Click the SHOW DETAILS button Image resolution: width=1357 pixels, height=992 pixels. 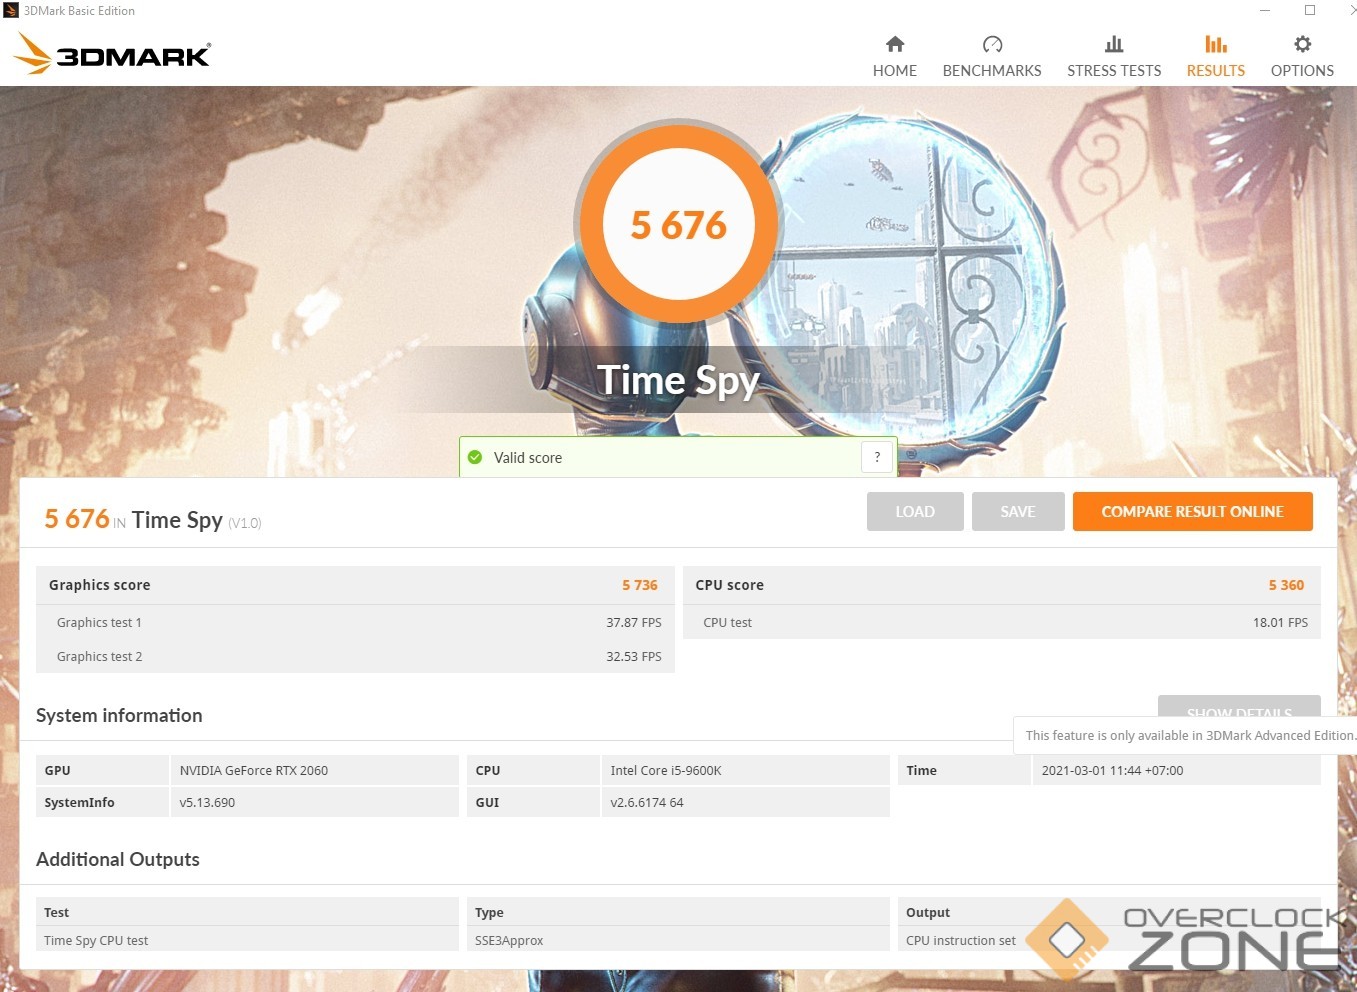tap(1239, 706)
